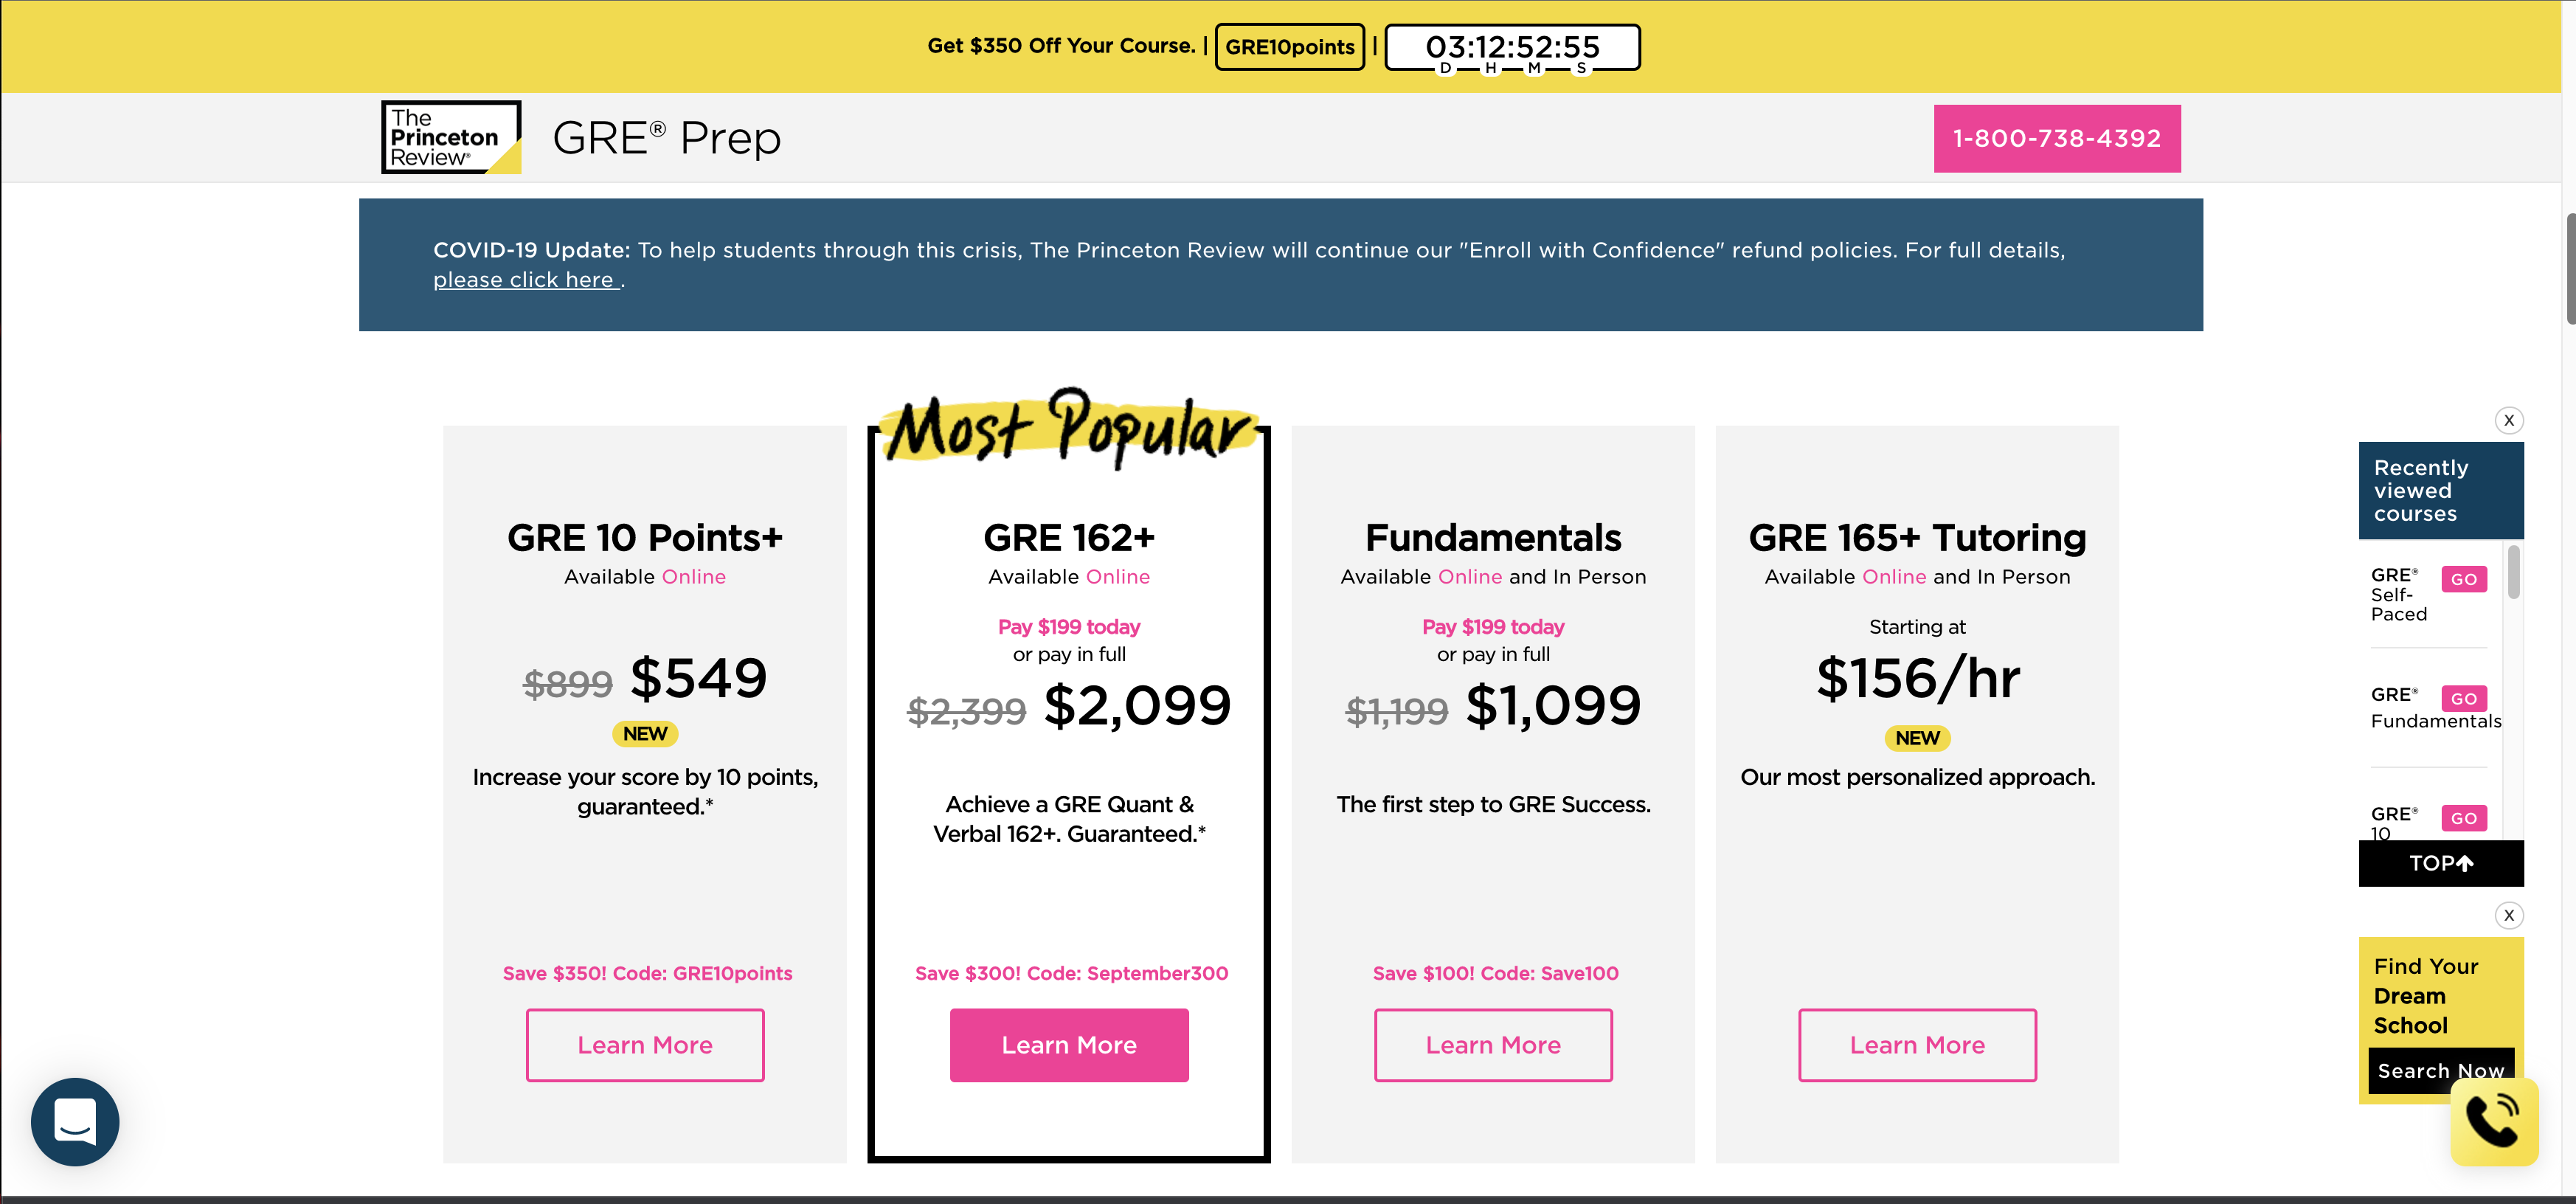This screenshot has width=2576, height=1204.
Task: Click the countdown timer in banner
Action: pos(1512,48)
